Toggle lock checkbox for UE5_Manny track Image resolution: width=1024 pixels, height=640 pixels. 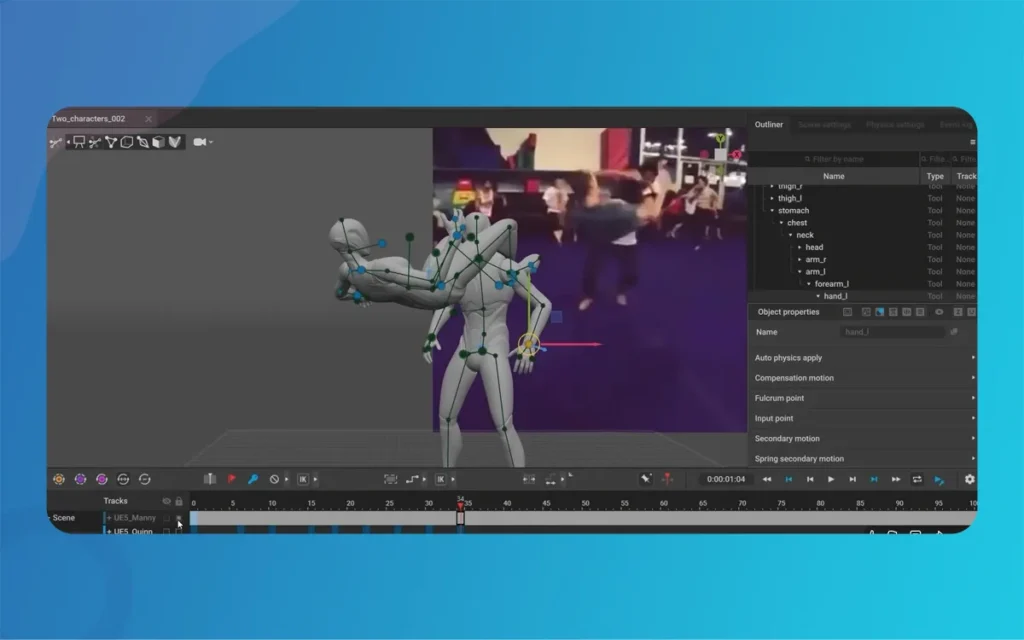[179, 518]
